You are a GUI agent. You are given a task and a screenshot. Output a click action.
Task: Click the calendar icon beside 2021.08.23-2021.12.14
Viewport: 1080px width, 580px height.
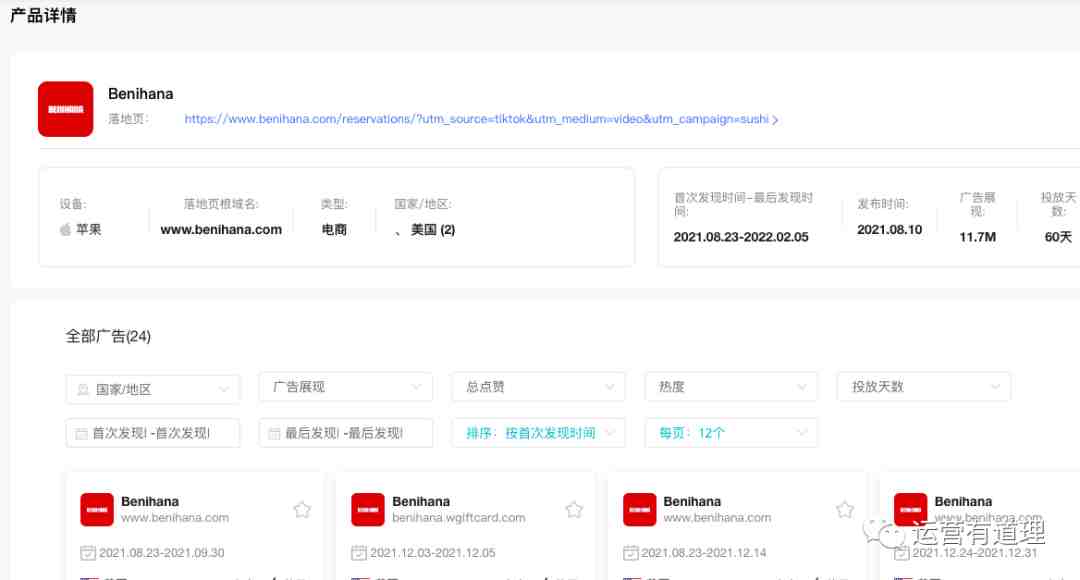[630, 552]
